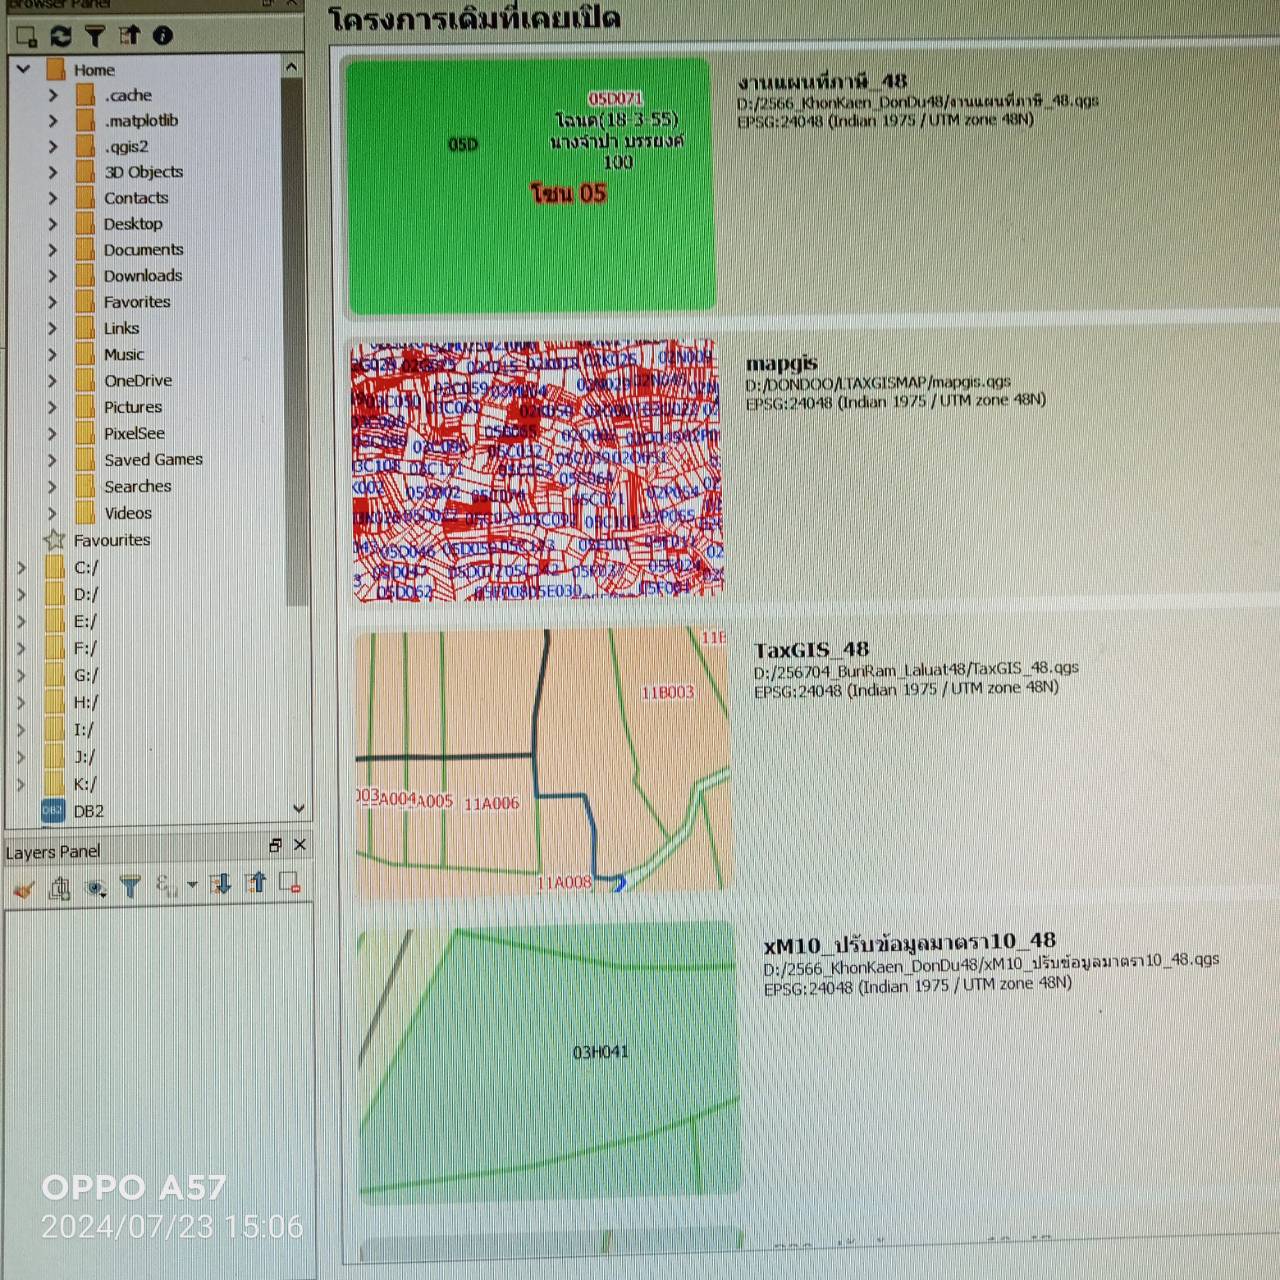Click Add Selected Layers in Browser toolbar
The width and height of the screenshot is (1280, 1280).
click(x=26, y=37)
